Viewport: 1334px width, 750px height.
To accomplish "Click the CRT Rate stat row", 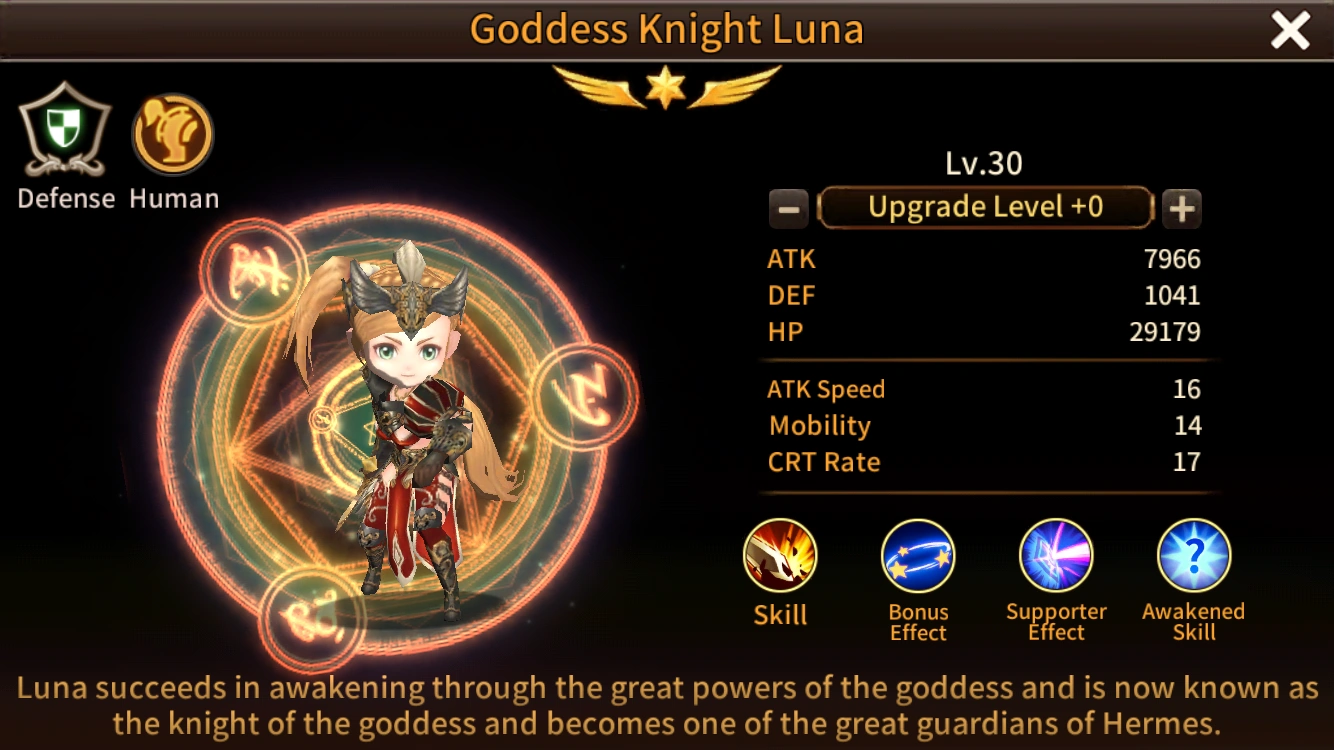I will 984,462.
